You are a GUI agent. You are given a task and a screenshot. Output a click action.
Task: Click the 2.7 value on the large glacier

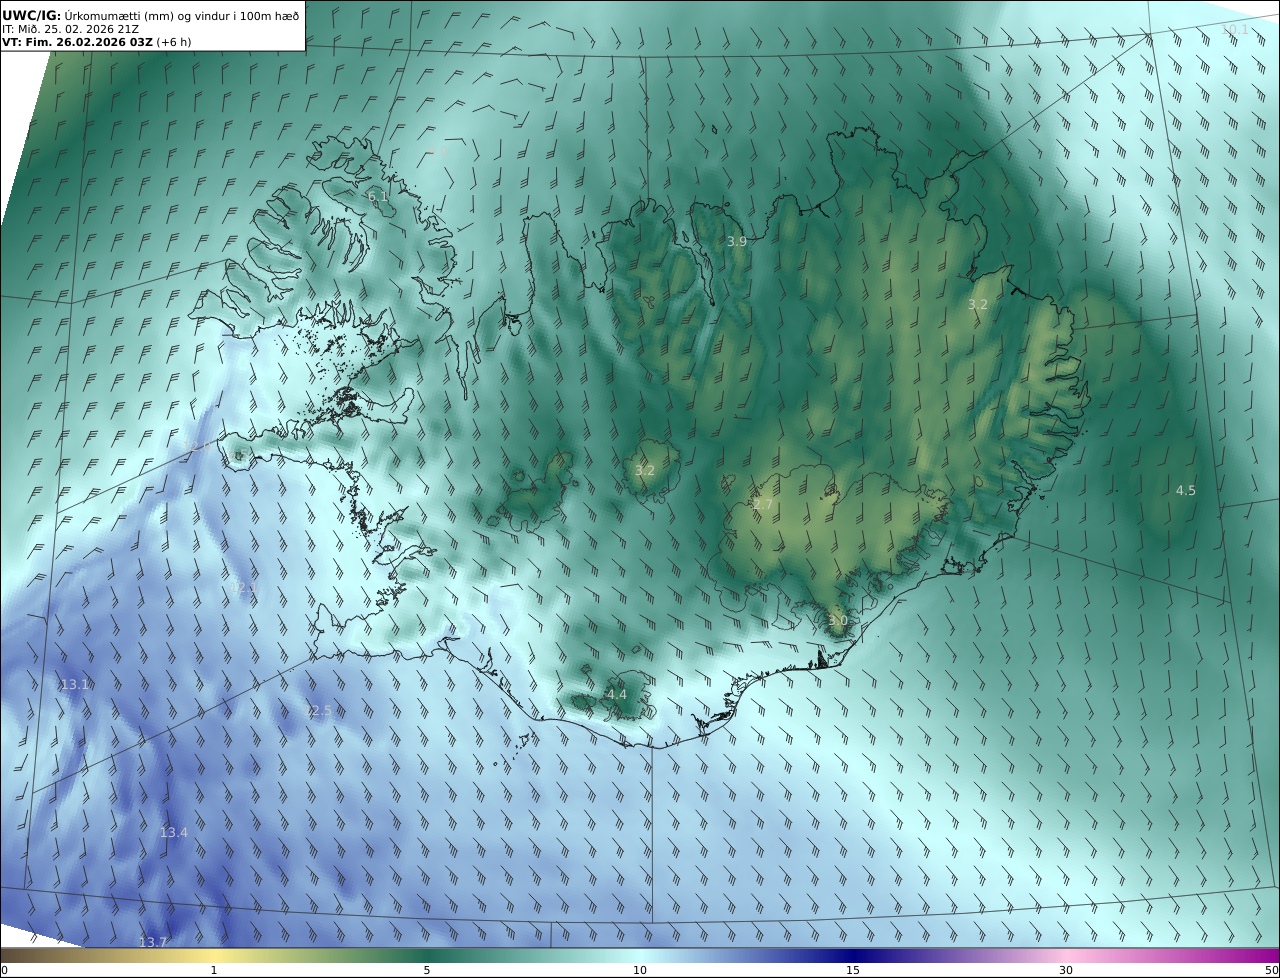pos(762,505)
